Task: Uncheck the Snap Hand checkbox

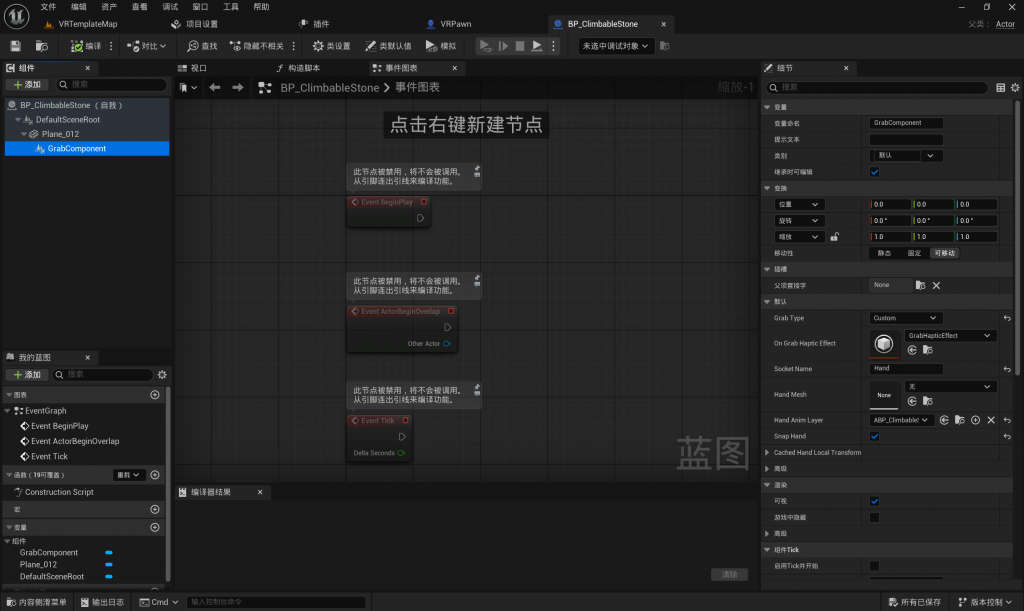Action: tap(874, 436)
